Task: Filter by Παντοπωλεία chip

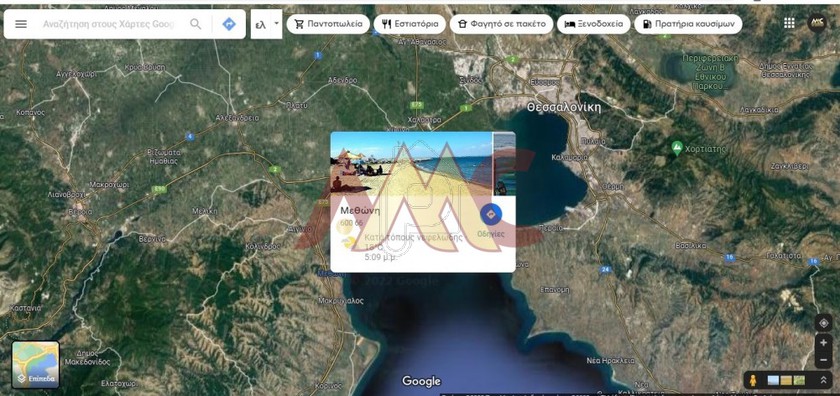Action: [x=328, y=24]
